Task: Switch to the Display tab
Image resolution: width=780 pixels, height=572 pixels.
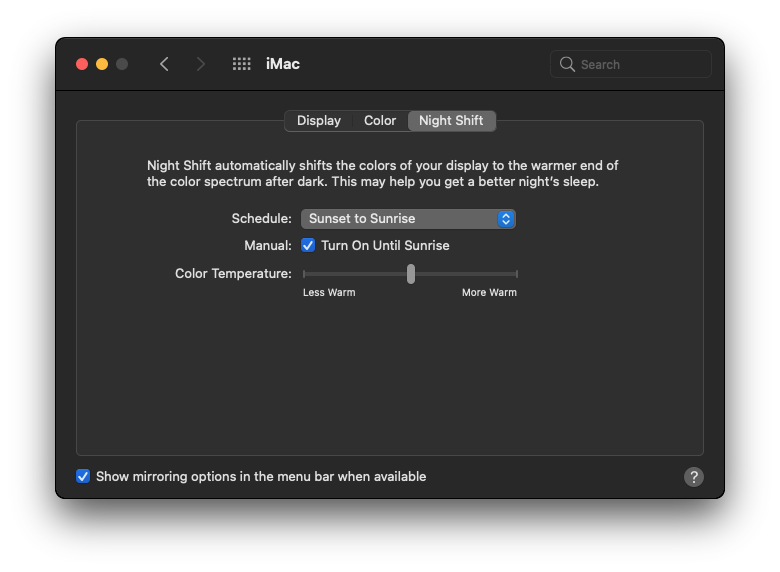Action: click(x=319, y=120)
